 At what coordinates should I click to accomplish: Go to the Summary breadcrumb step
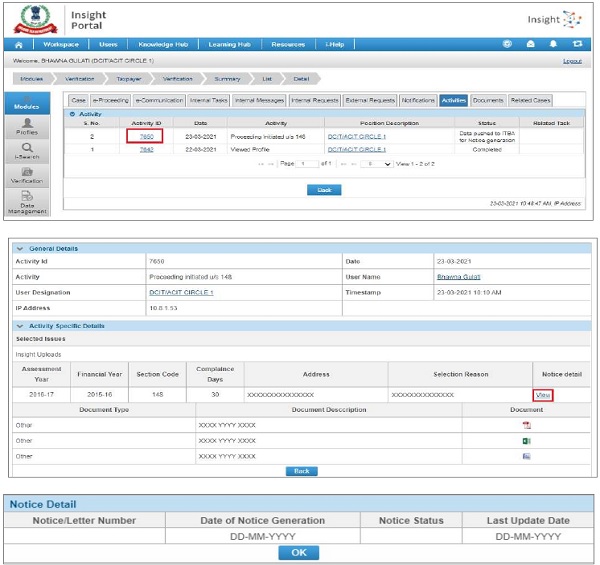point(227,79)
